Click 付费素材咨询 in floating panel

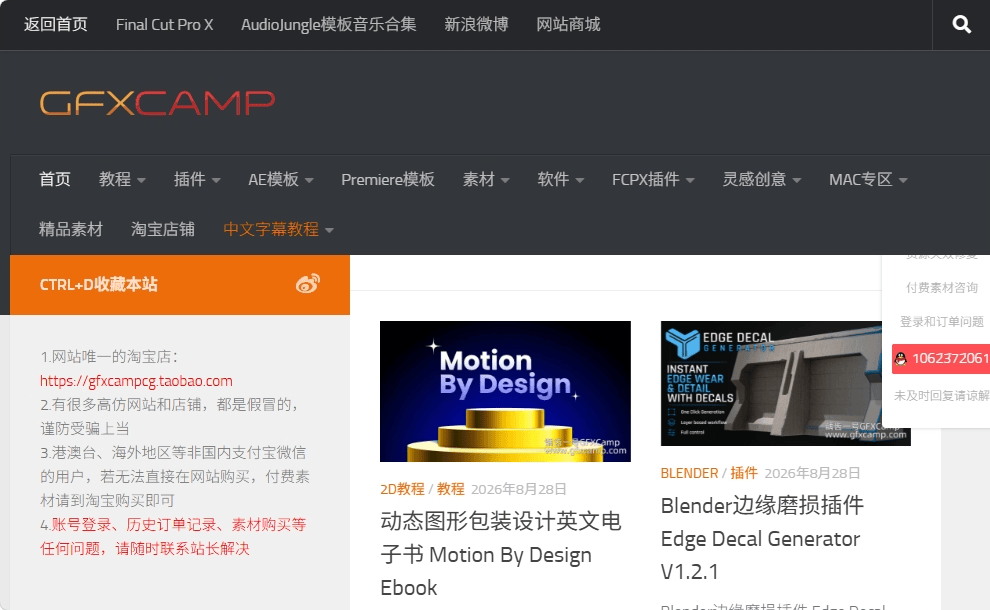[941, 288]
